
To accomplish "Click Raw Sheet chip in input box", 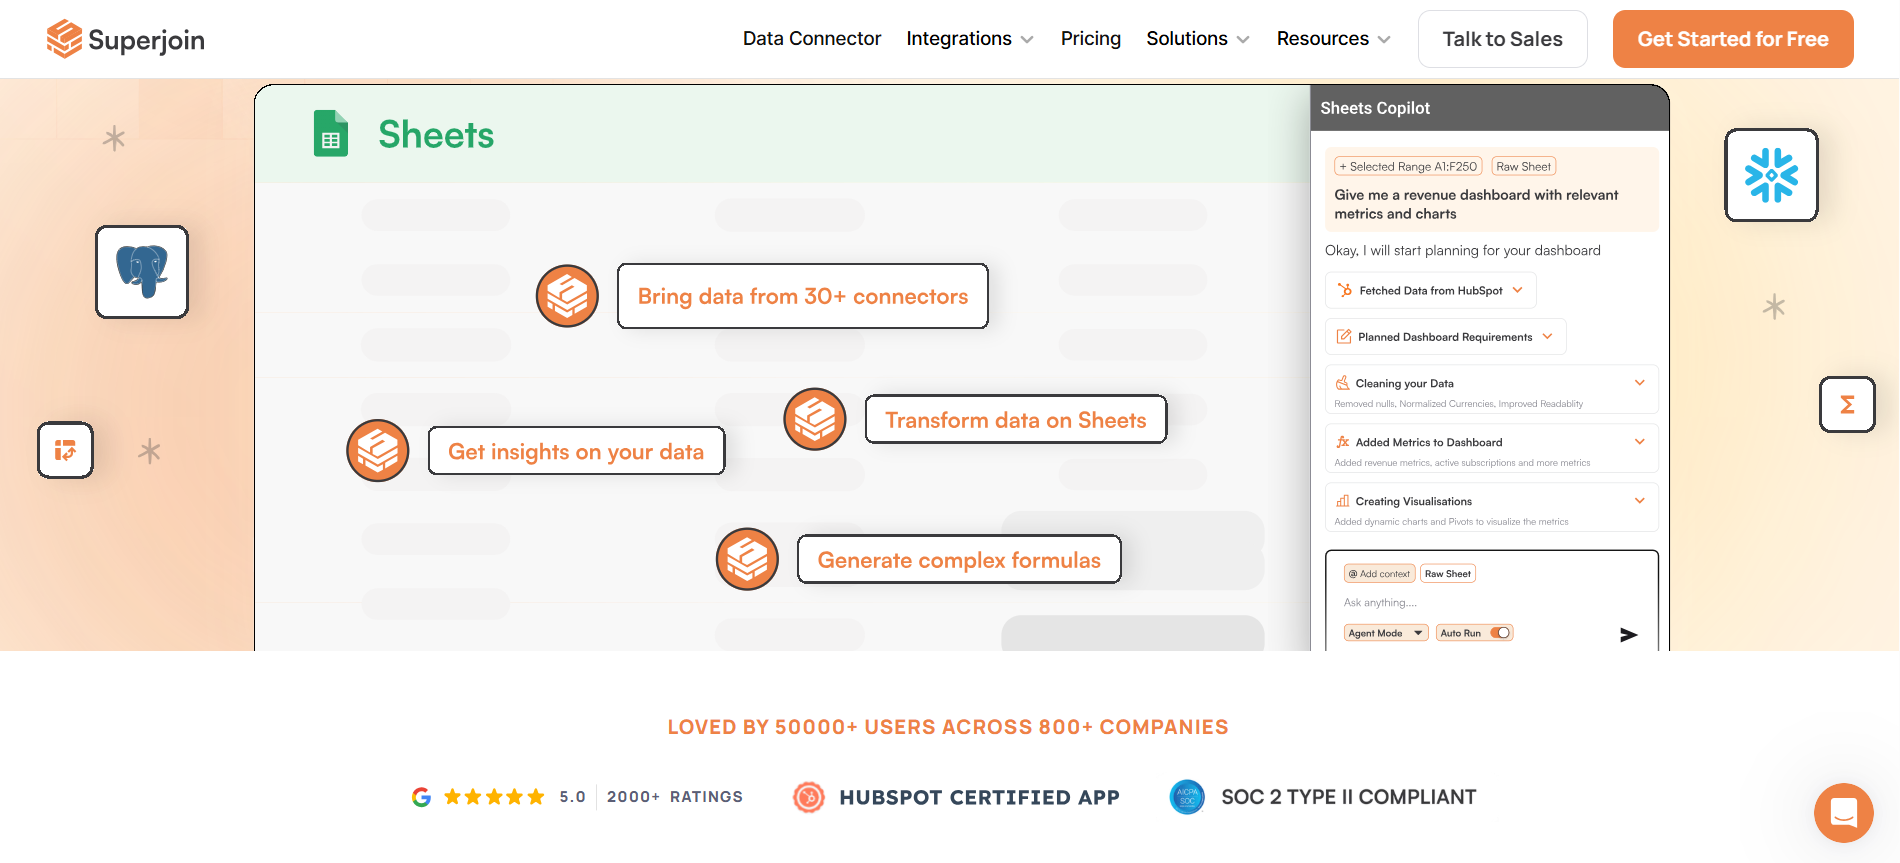I will 1448,574.
